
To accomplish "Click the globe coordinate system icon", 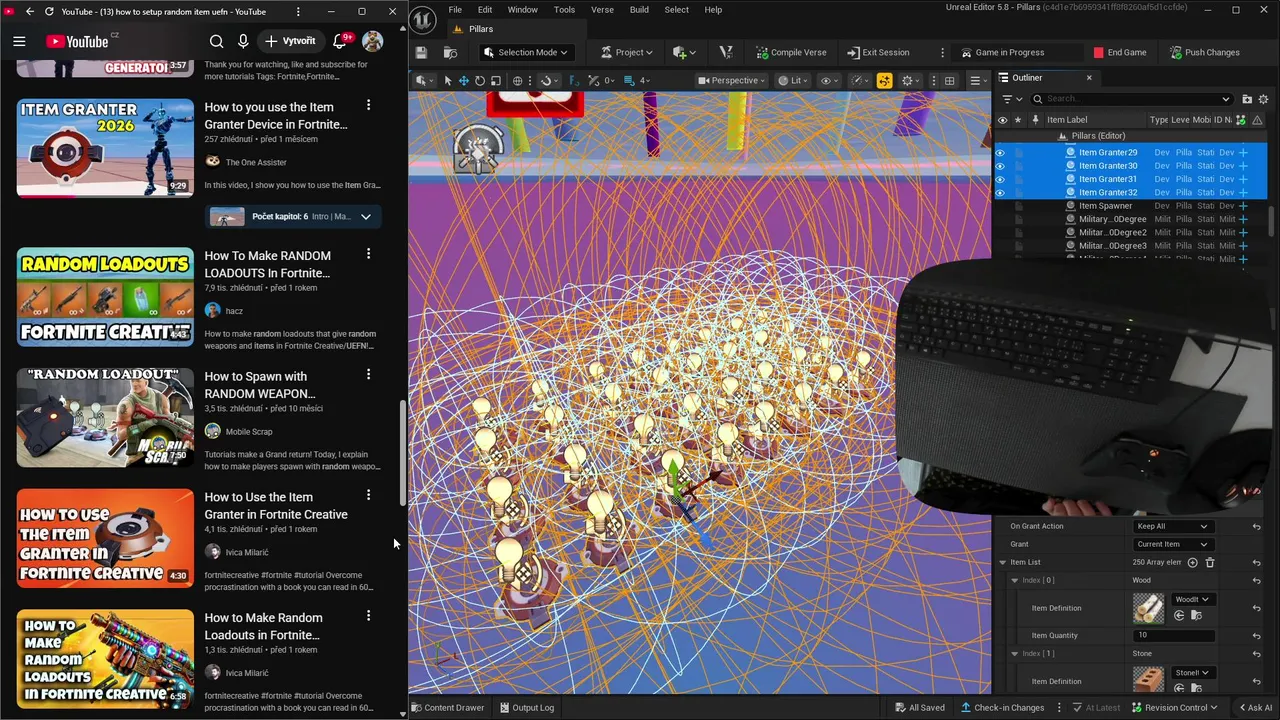I will [x=517, y=80].
